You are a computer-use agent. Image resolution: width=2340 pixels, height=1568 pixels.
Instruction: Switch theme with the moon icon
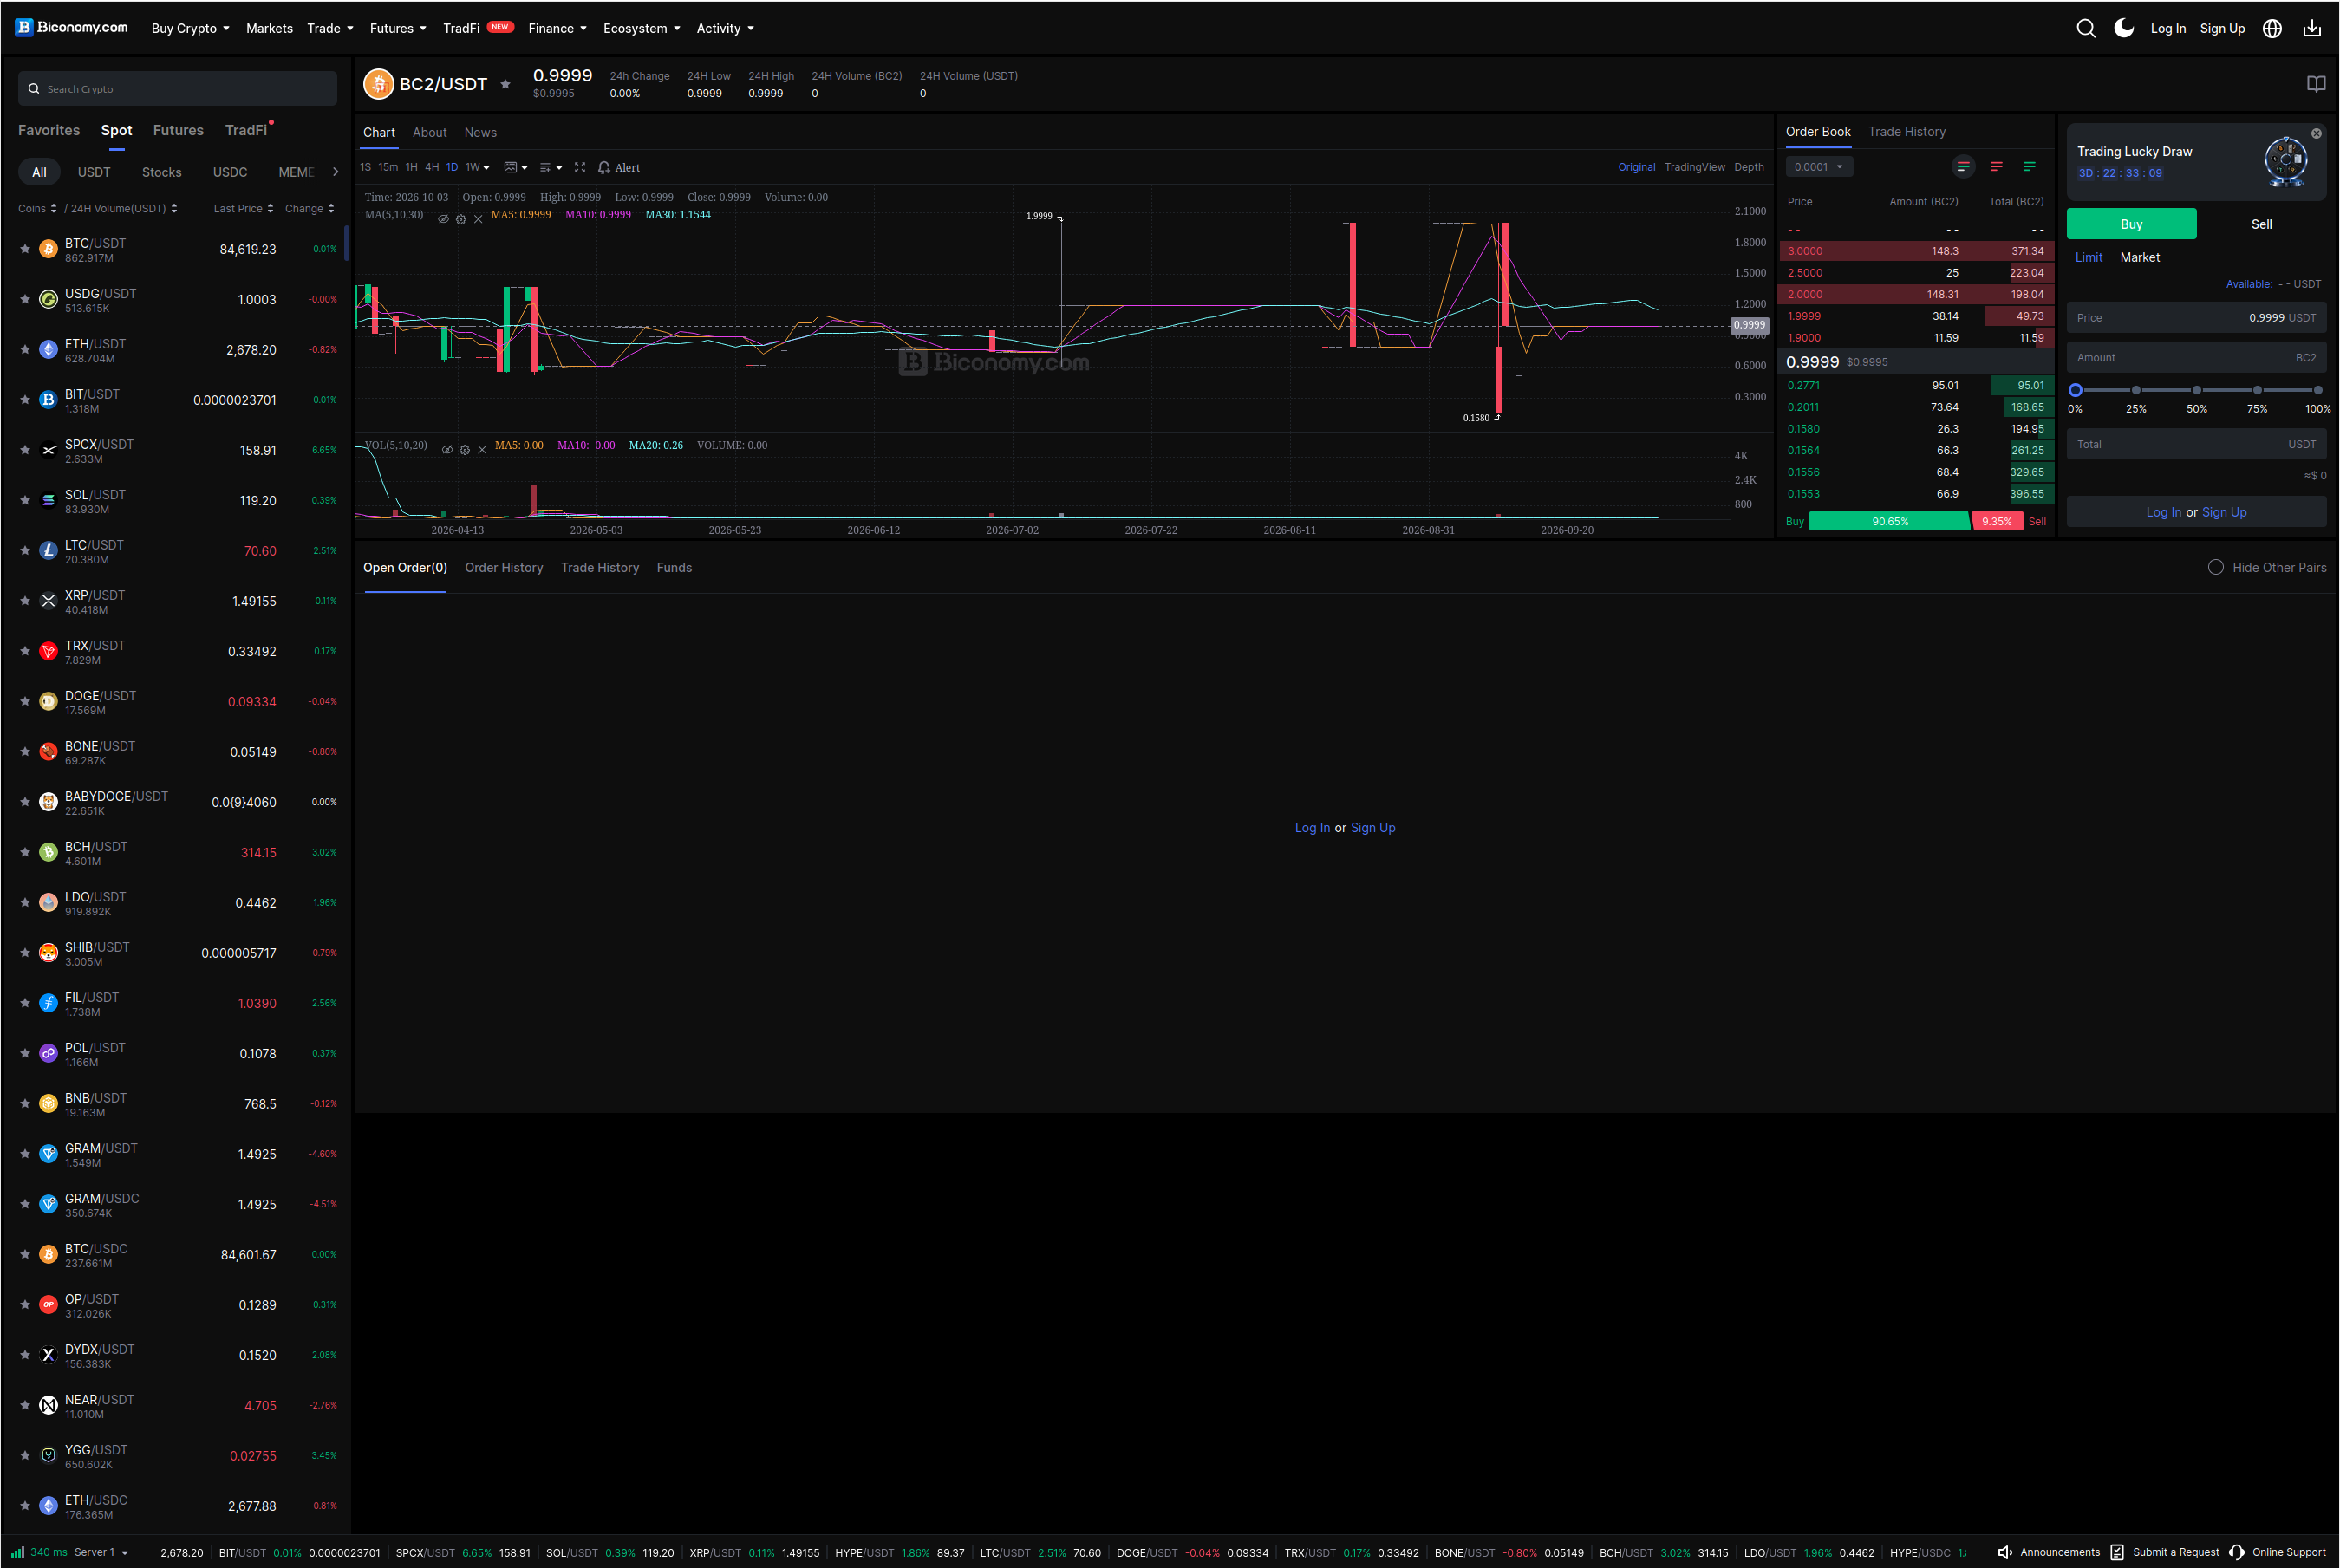(x=2124, y=28)
